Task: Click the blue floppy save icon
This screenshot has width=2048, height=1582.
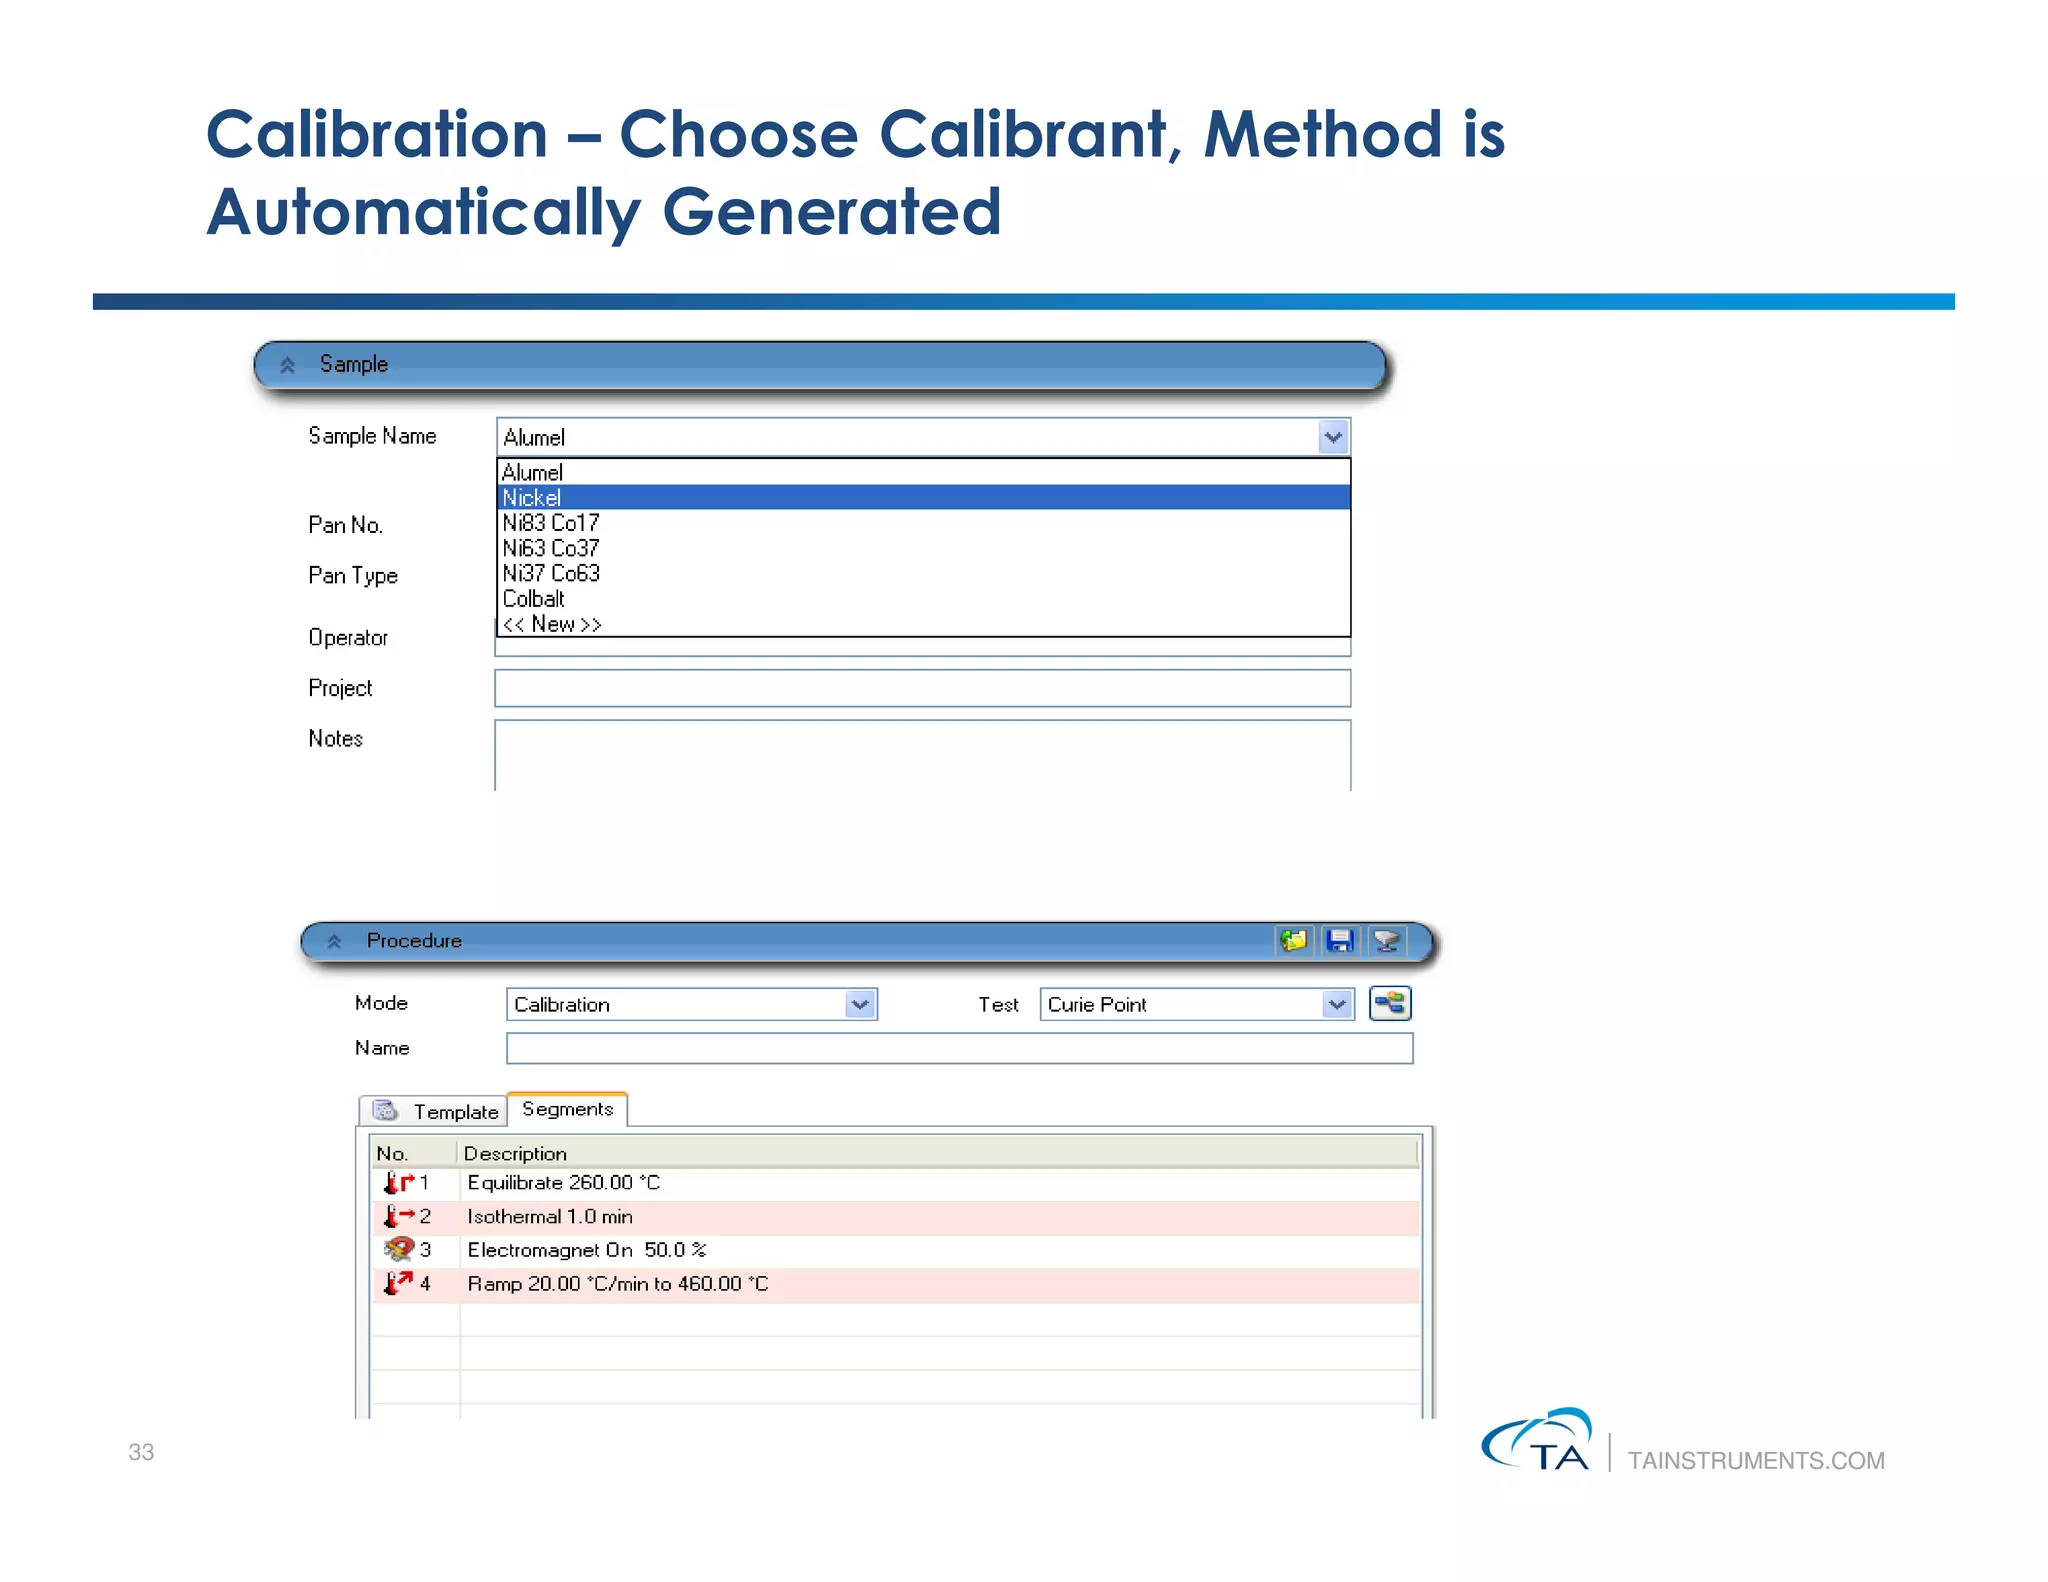Action: pyautogui.click(x=1339, y=940)
